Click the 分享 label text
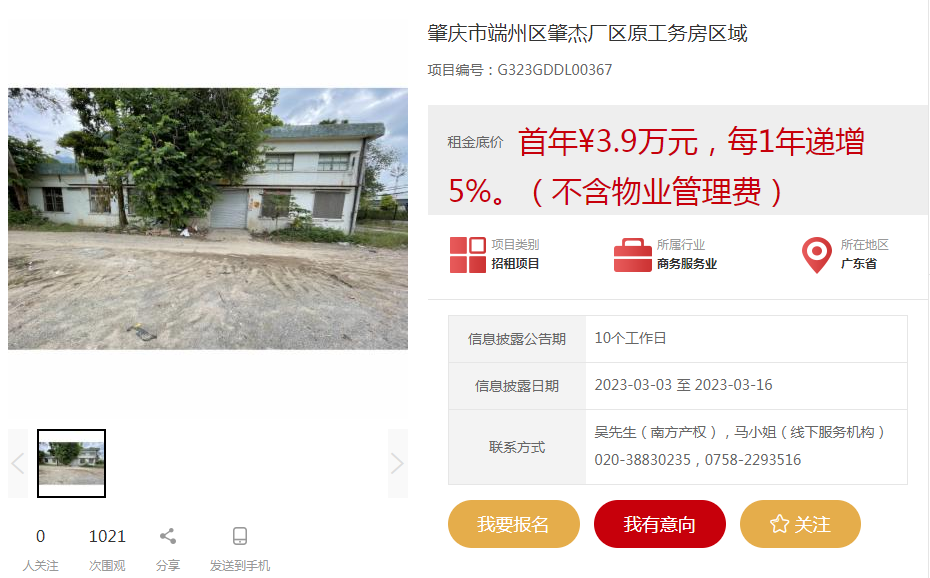 (168, 566)
